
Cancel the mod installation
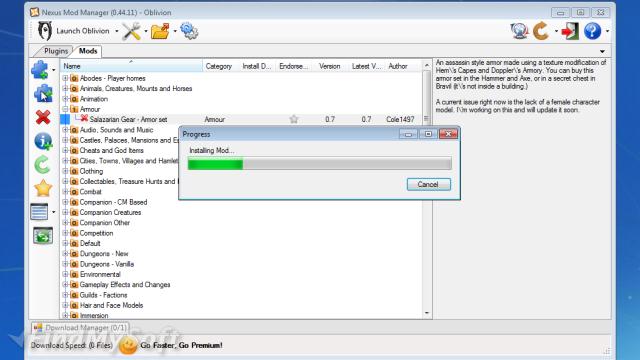429,184
